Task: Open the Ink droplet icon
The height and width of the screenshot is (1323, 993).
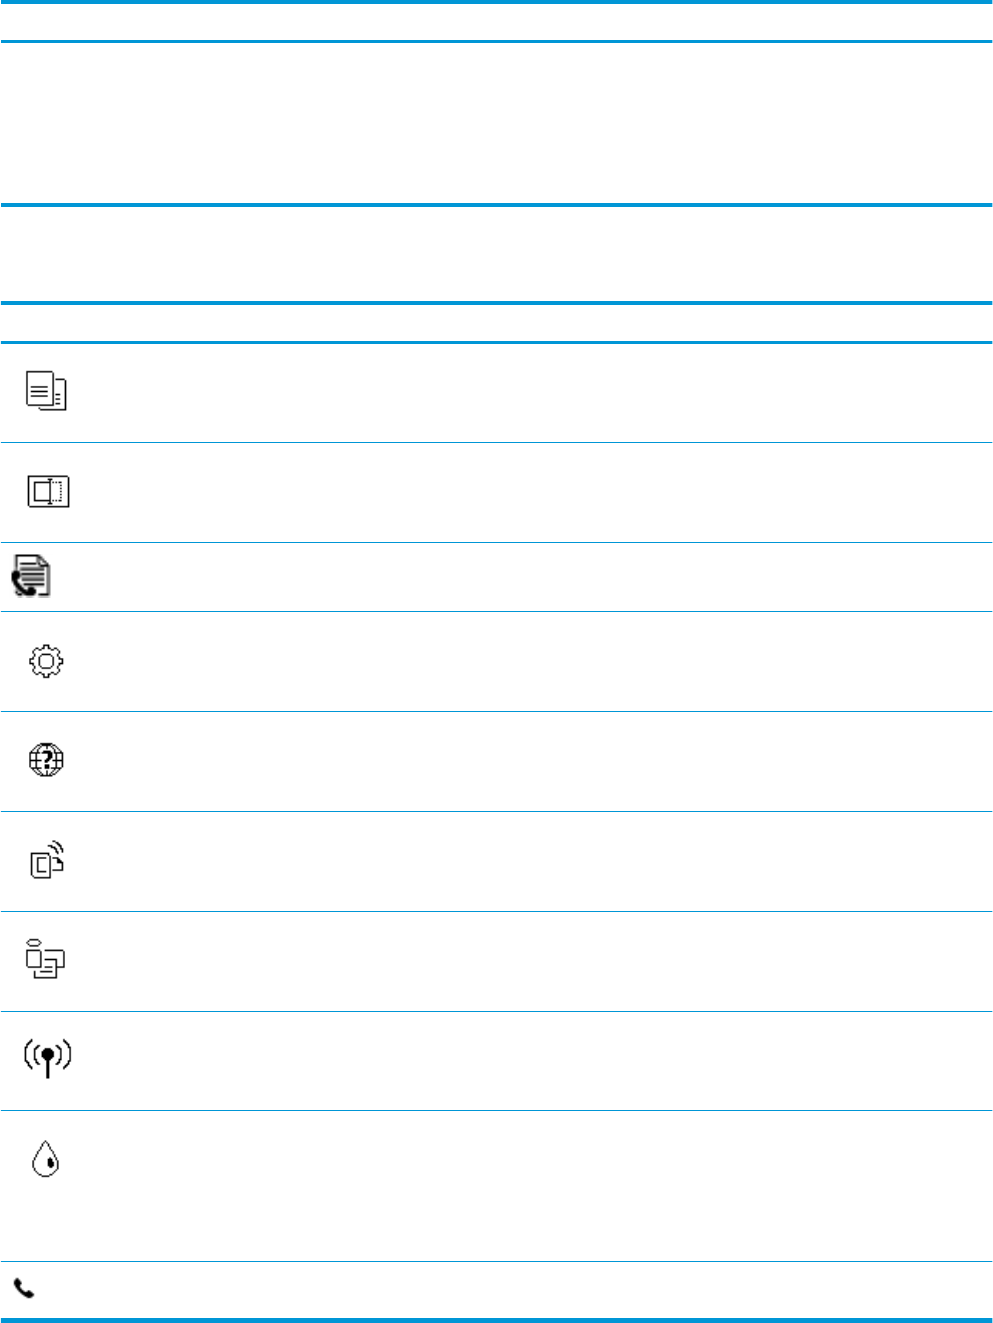Action: (x=46, y=1159)
